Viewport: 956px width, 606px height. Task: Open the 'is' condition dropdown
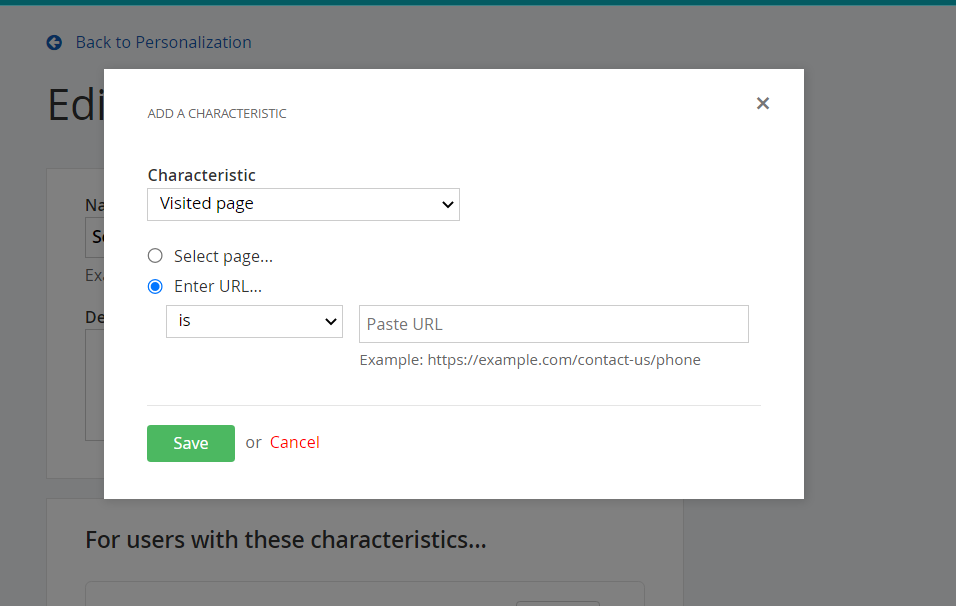[x=254, y=321]
